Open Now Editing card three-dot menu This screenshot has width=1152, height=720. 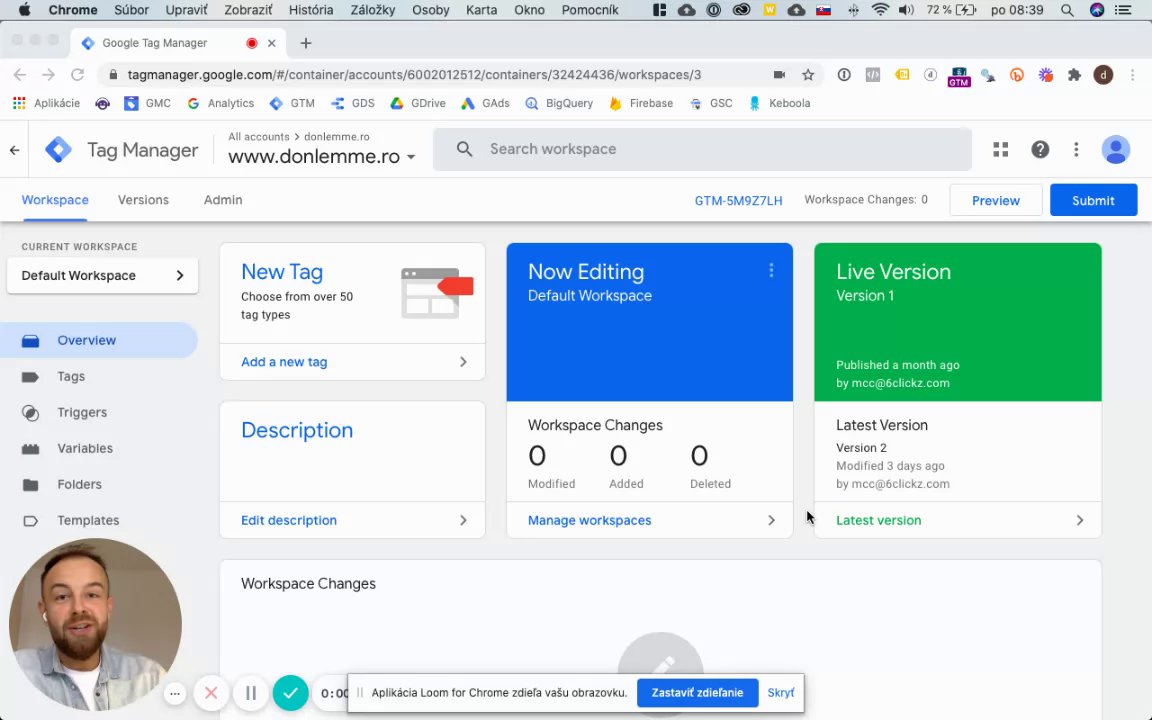(x=771, y=270)
